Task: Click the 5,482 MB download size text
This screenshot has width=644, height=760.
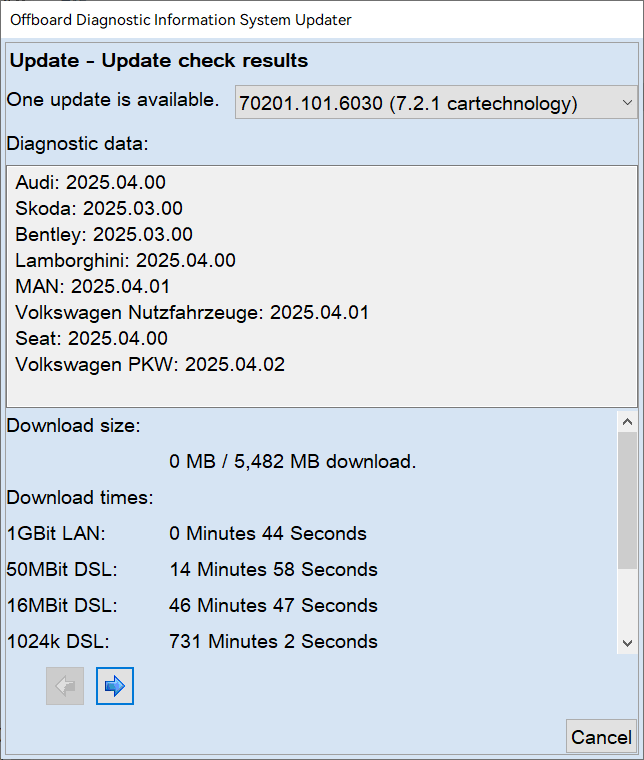Action: pyautogui.click(x=292, y=462)
